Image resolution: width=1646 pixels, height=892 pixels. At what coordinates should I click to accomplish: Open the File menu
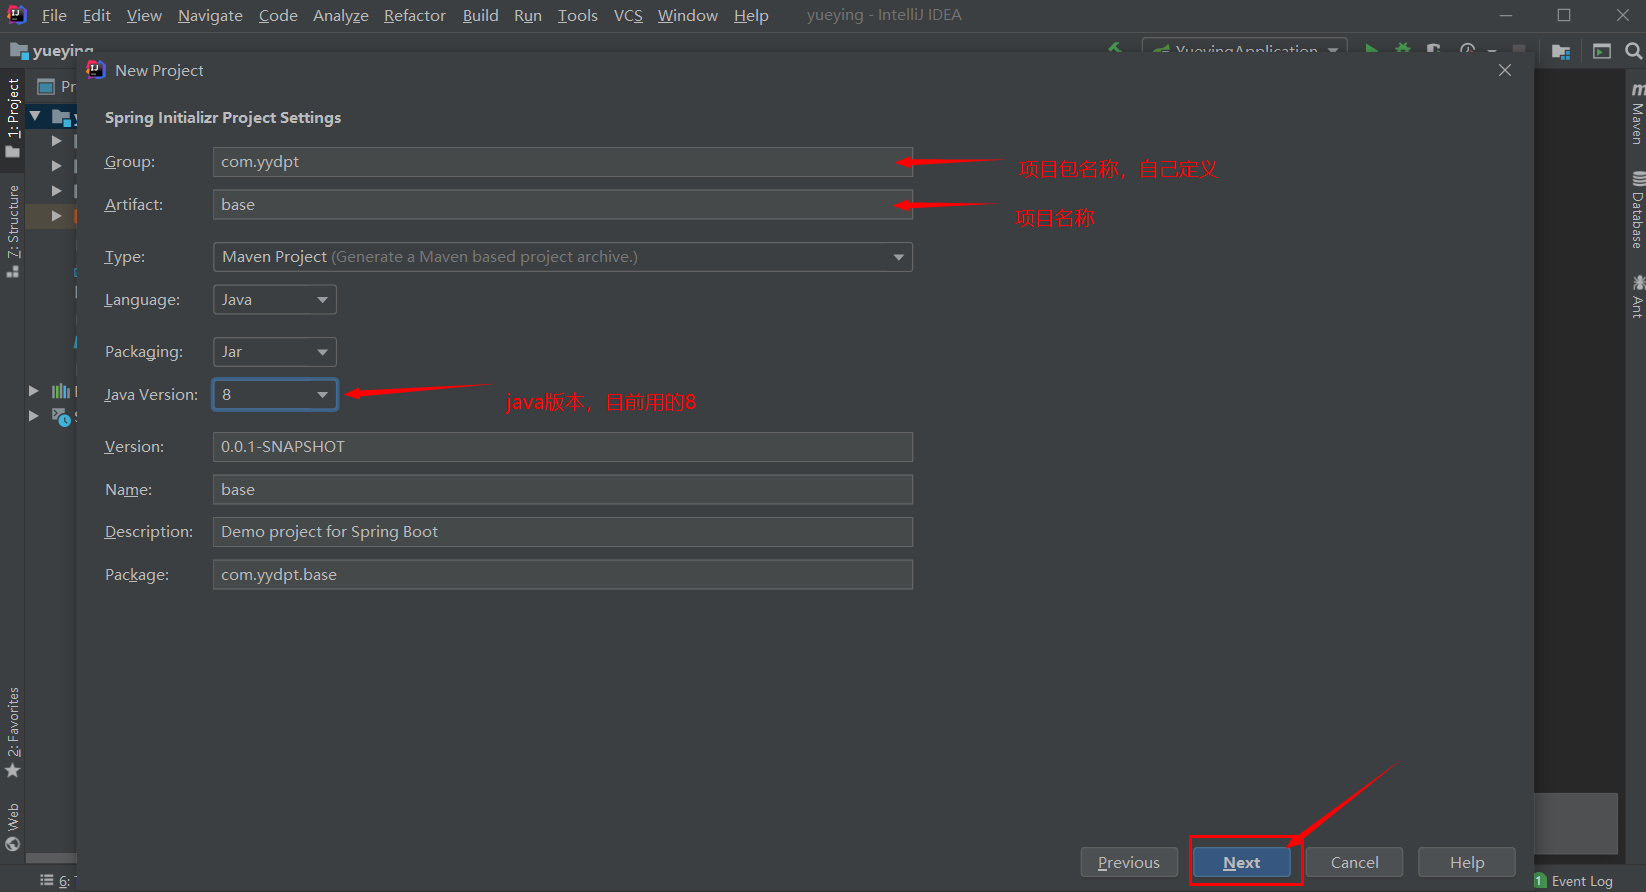point(54,15)
